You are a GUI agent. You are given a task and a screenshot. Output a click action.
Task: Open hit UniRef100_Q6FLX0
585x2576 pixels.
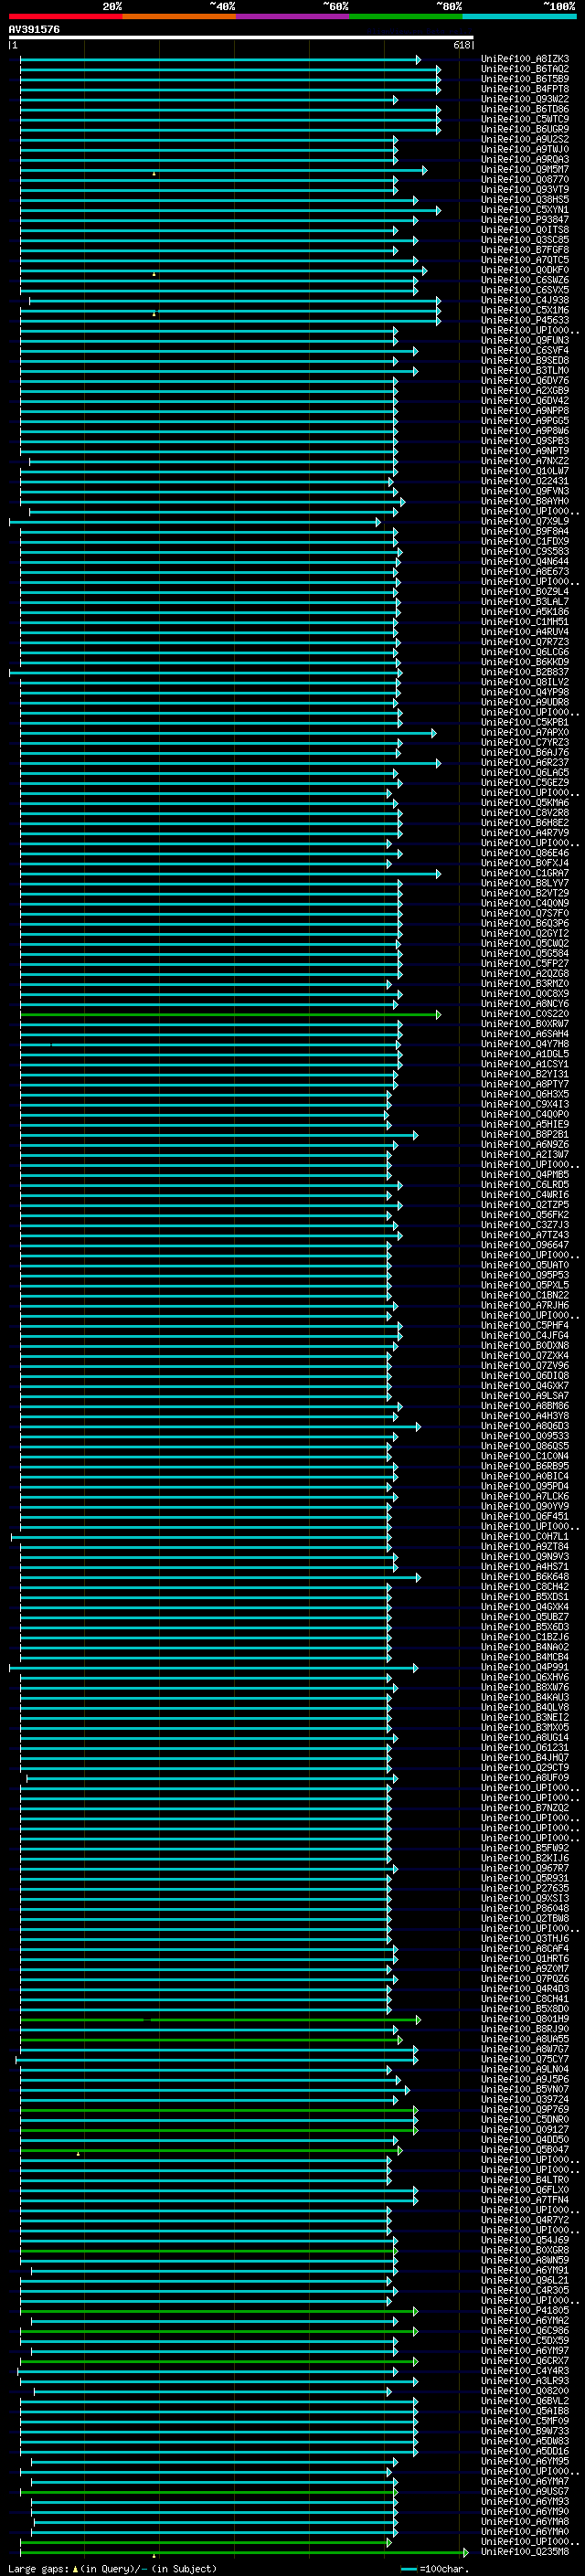pyautogui.click(x=524, y=2190)
